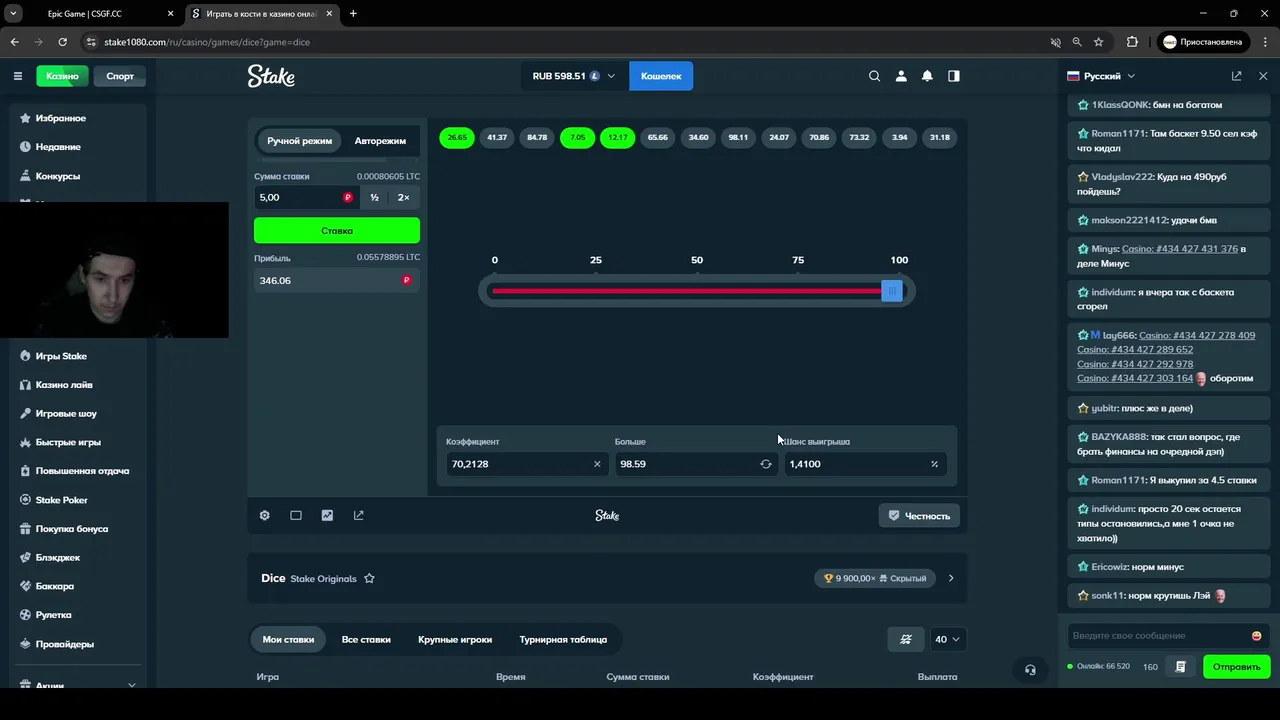Open past result 26.65 chip

click(x=457, y=137)
